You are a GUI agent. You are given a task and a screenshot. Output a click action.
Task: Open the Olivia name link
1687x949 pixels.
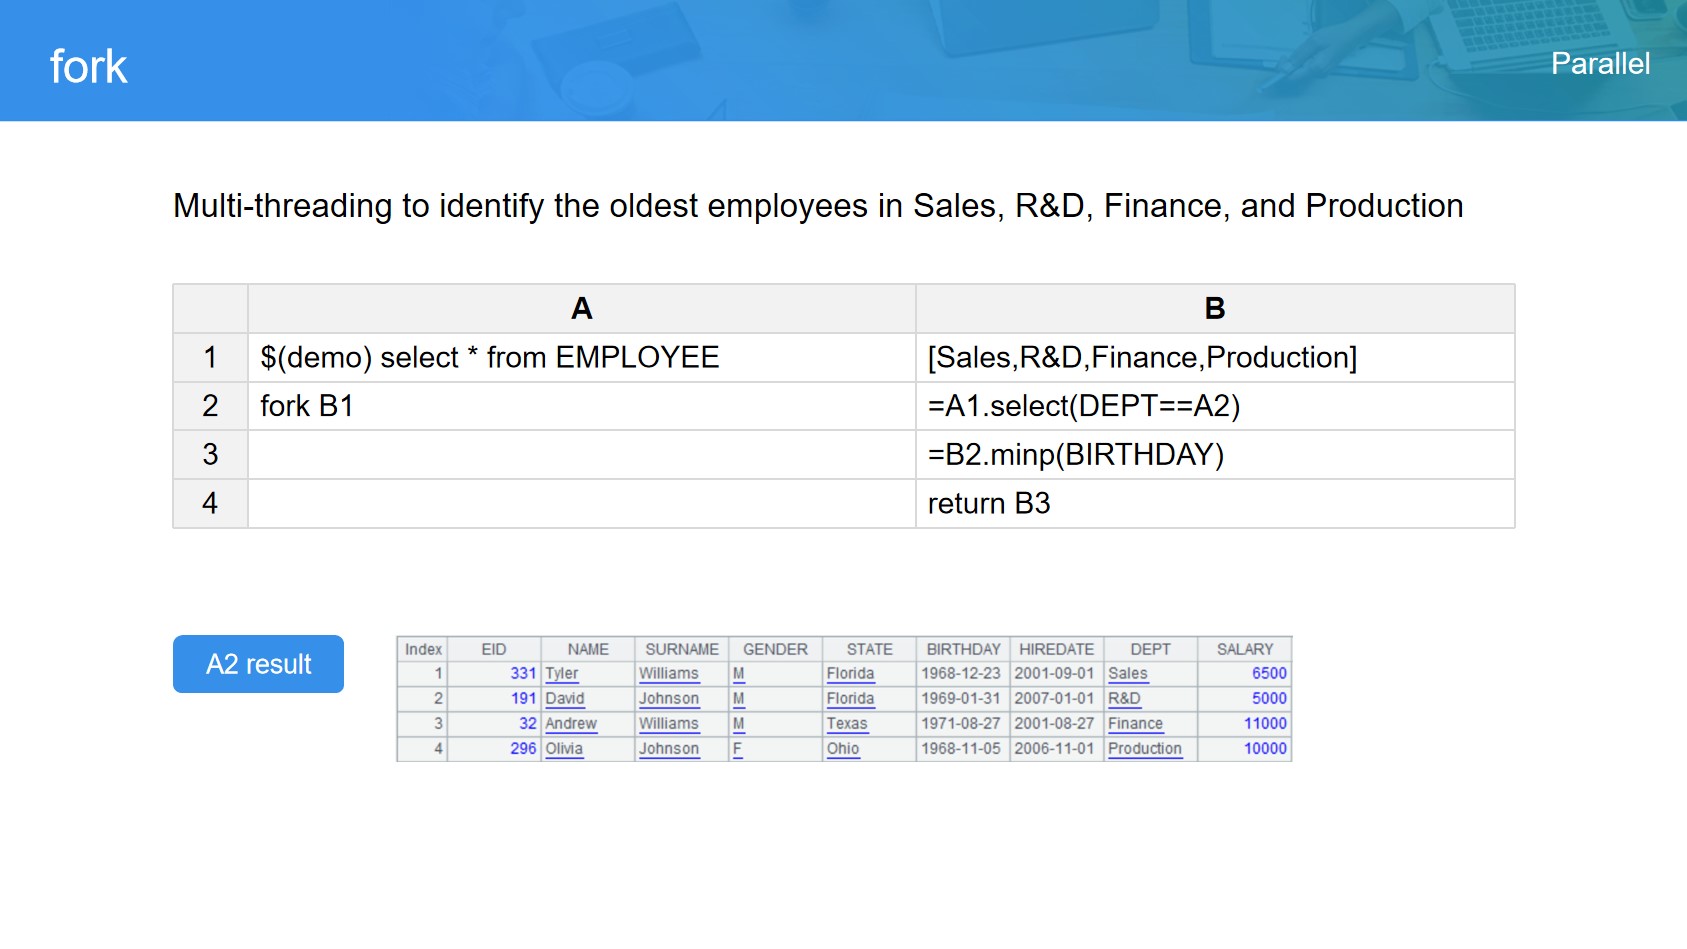point(564,749)
